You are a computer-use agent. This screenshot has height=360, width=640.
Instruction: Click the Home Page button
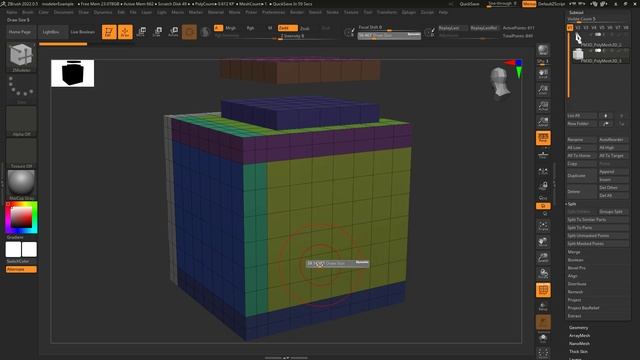[x=20, y=32]
